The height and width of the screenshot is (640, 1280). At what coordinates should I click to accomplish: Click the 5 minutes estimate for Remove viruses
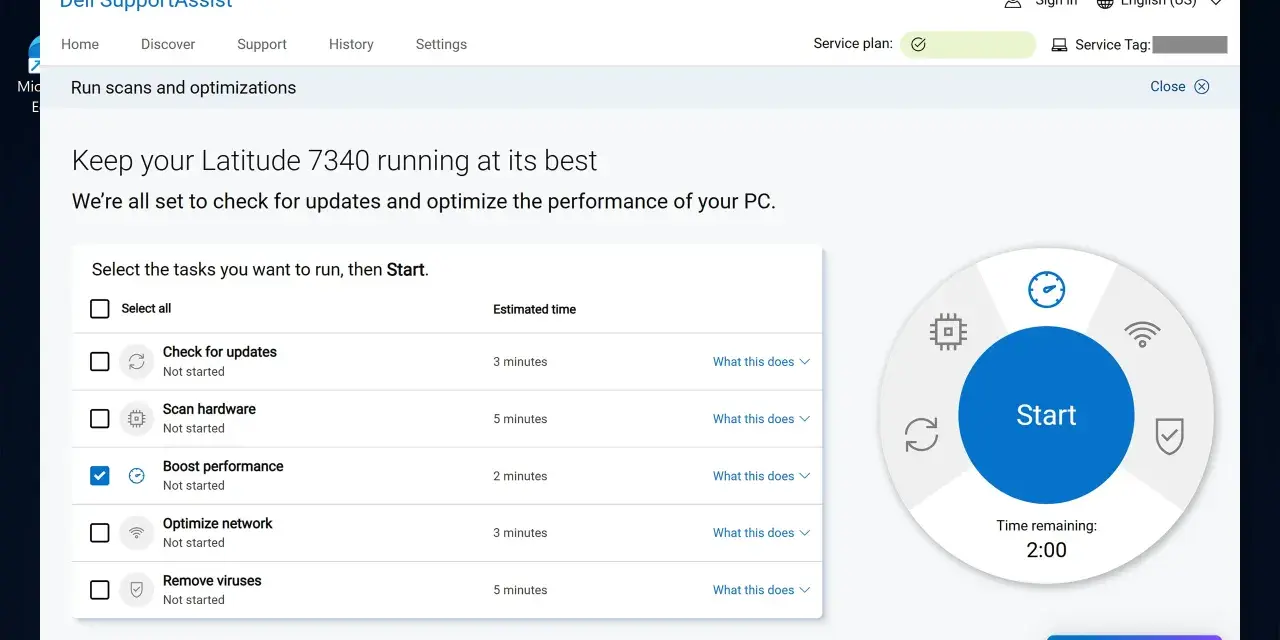(520, 590)
